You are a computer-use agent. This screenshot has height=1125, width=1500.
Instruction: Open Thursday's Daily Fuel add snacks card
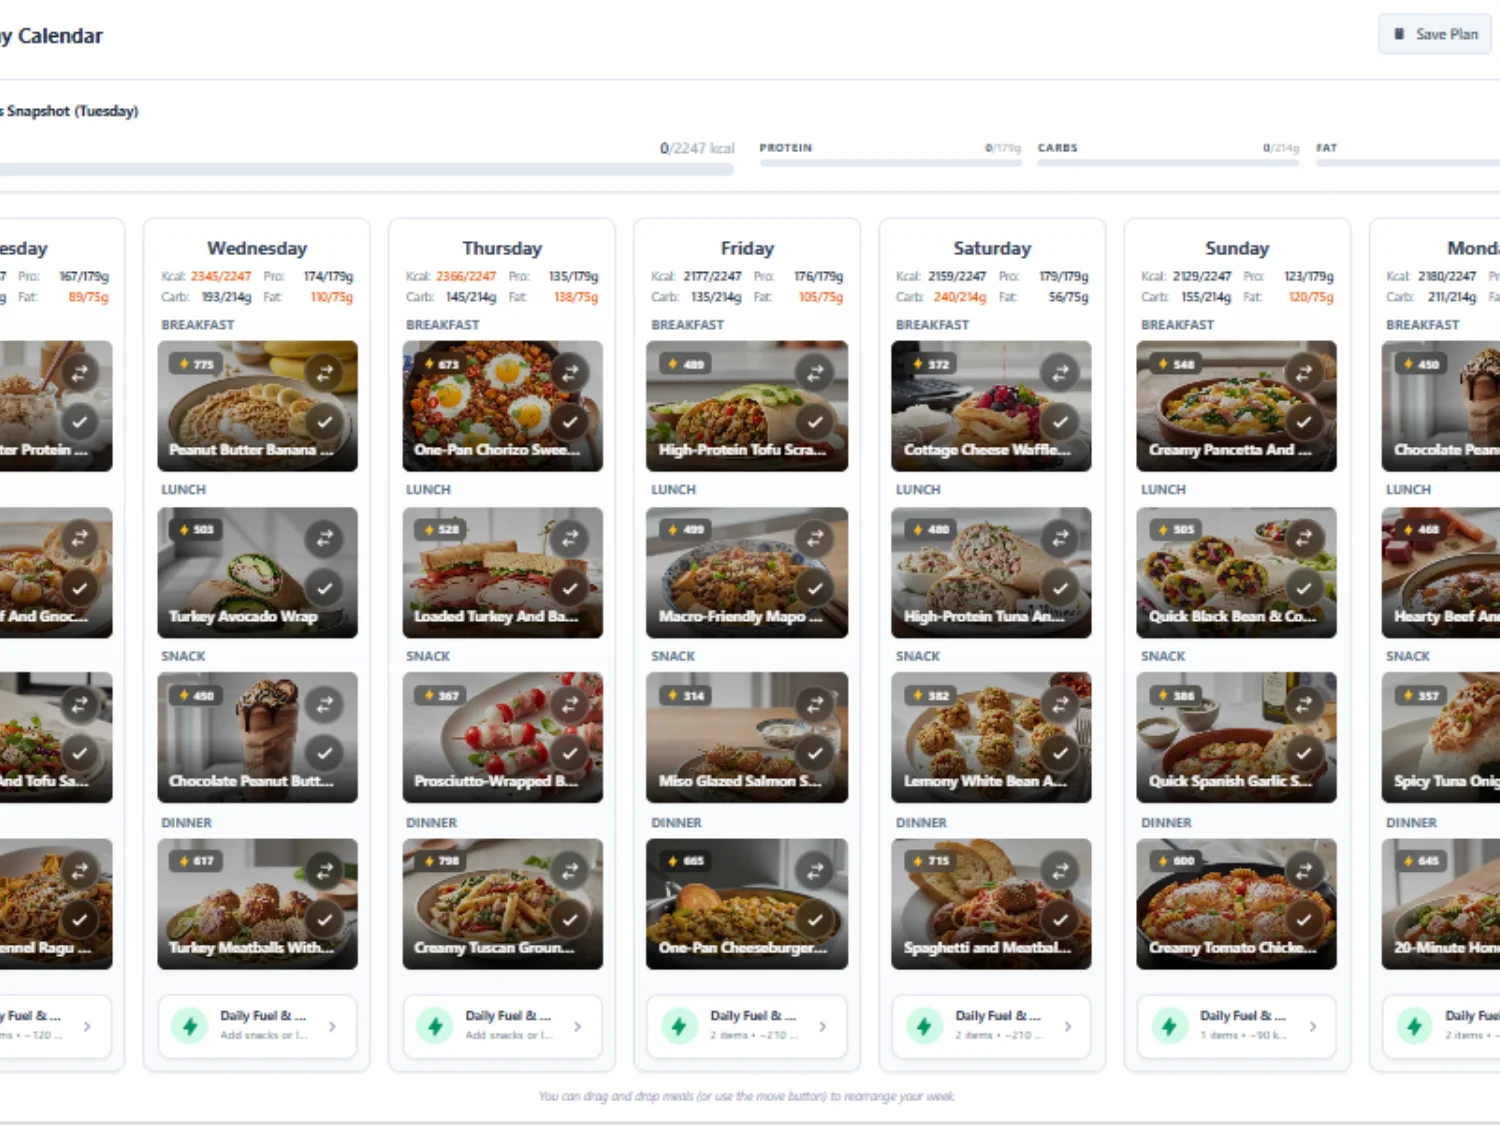click(502, 1026)
